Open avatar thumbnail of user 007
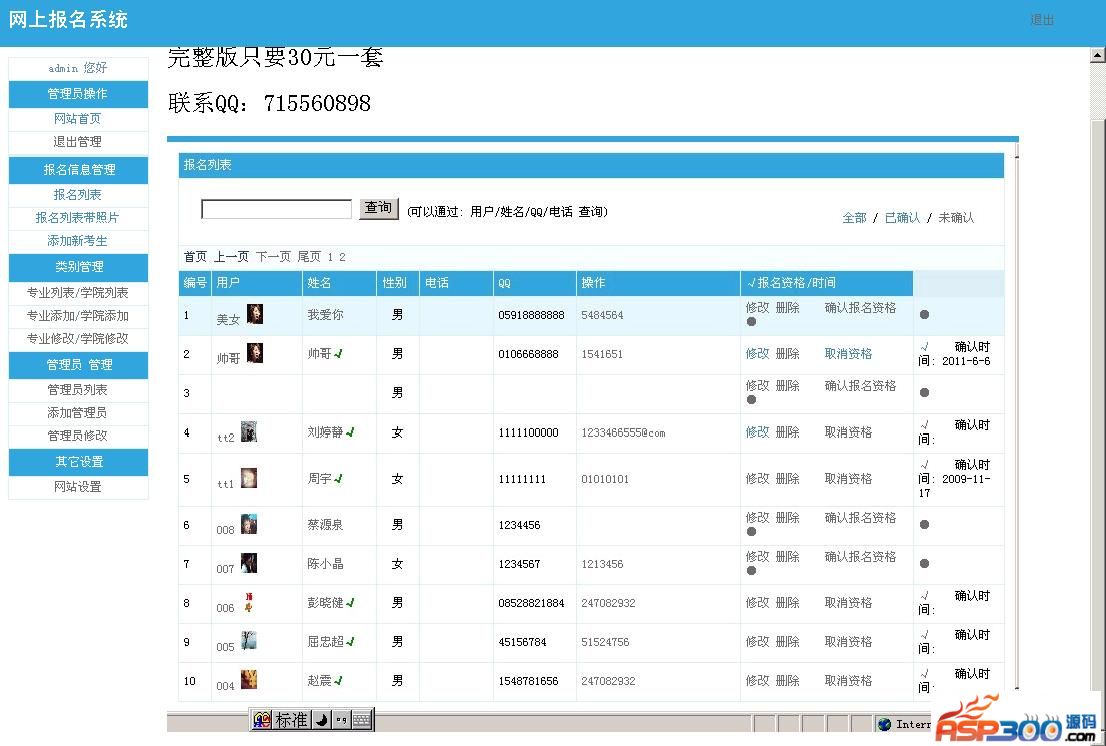The image size is (1106, 746). coord(249,563)
